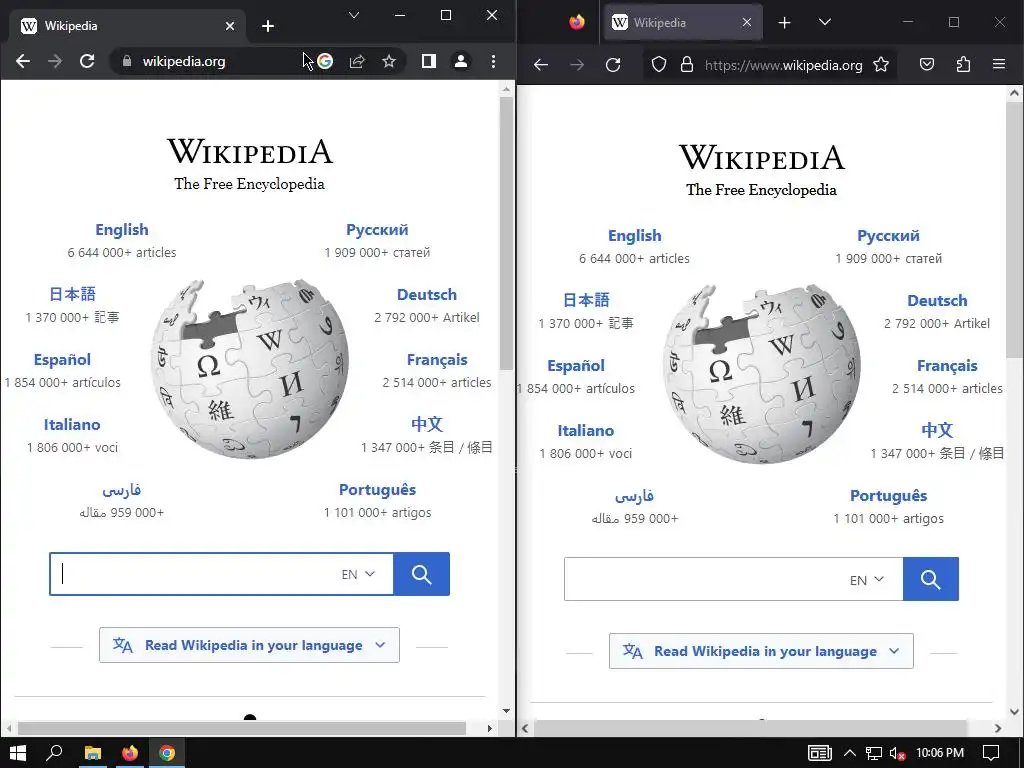Show hidden system tray icons

(850, 753)
